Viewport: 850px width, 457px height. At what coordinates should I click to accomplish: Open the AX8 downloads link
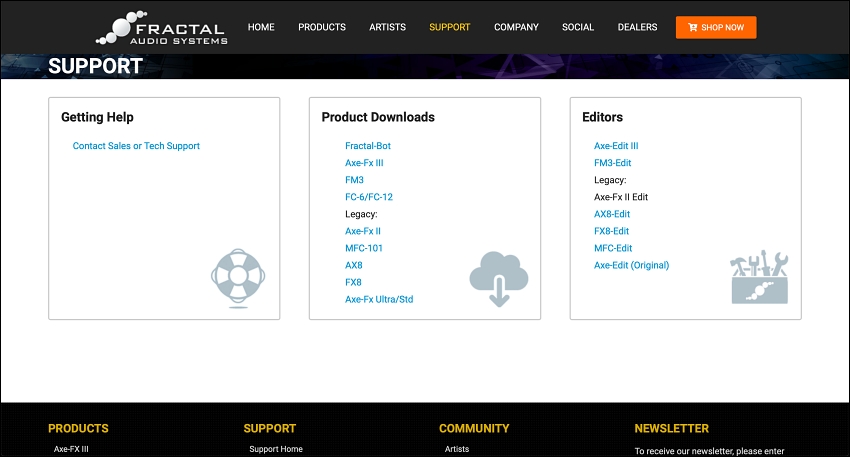353,265
